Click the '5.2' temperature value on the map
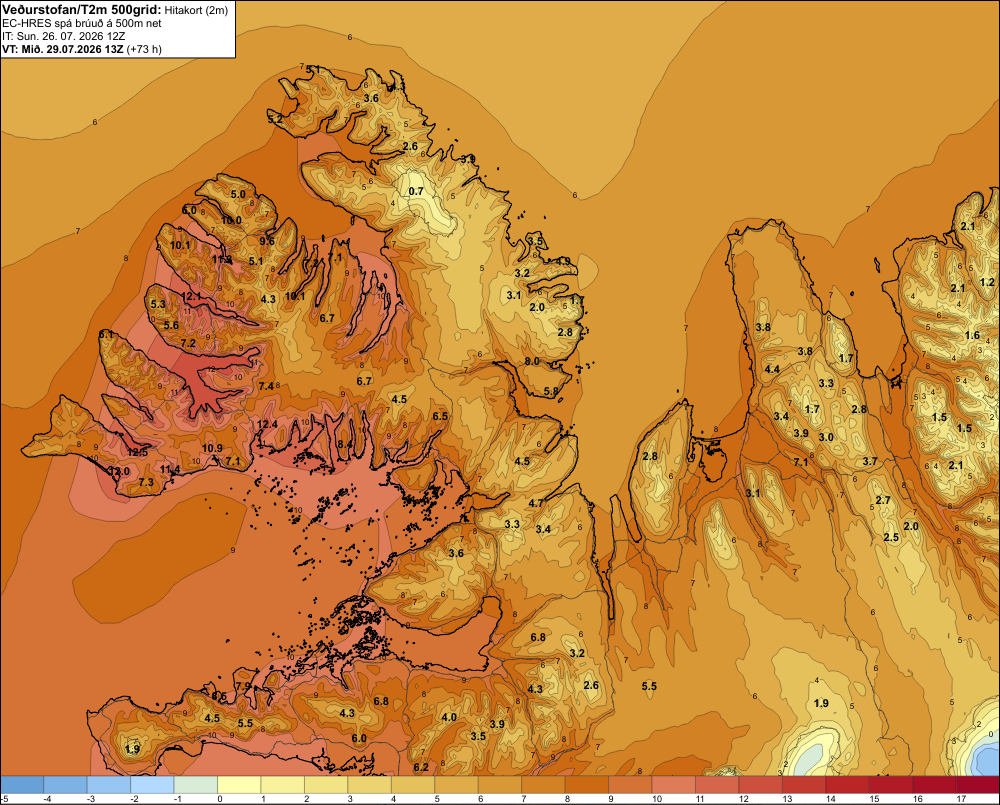The width and height of the screenshot is (1000, 805). pyautogui.click(x=275, y=119)
